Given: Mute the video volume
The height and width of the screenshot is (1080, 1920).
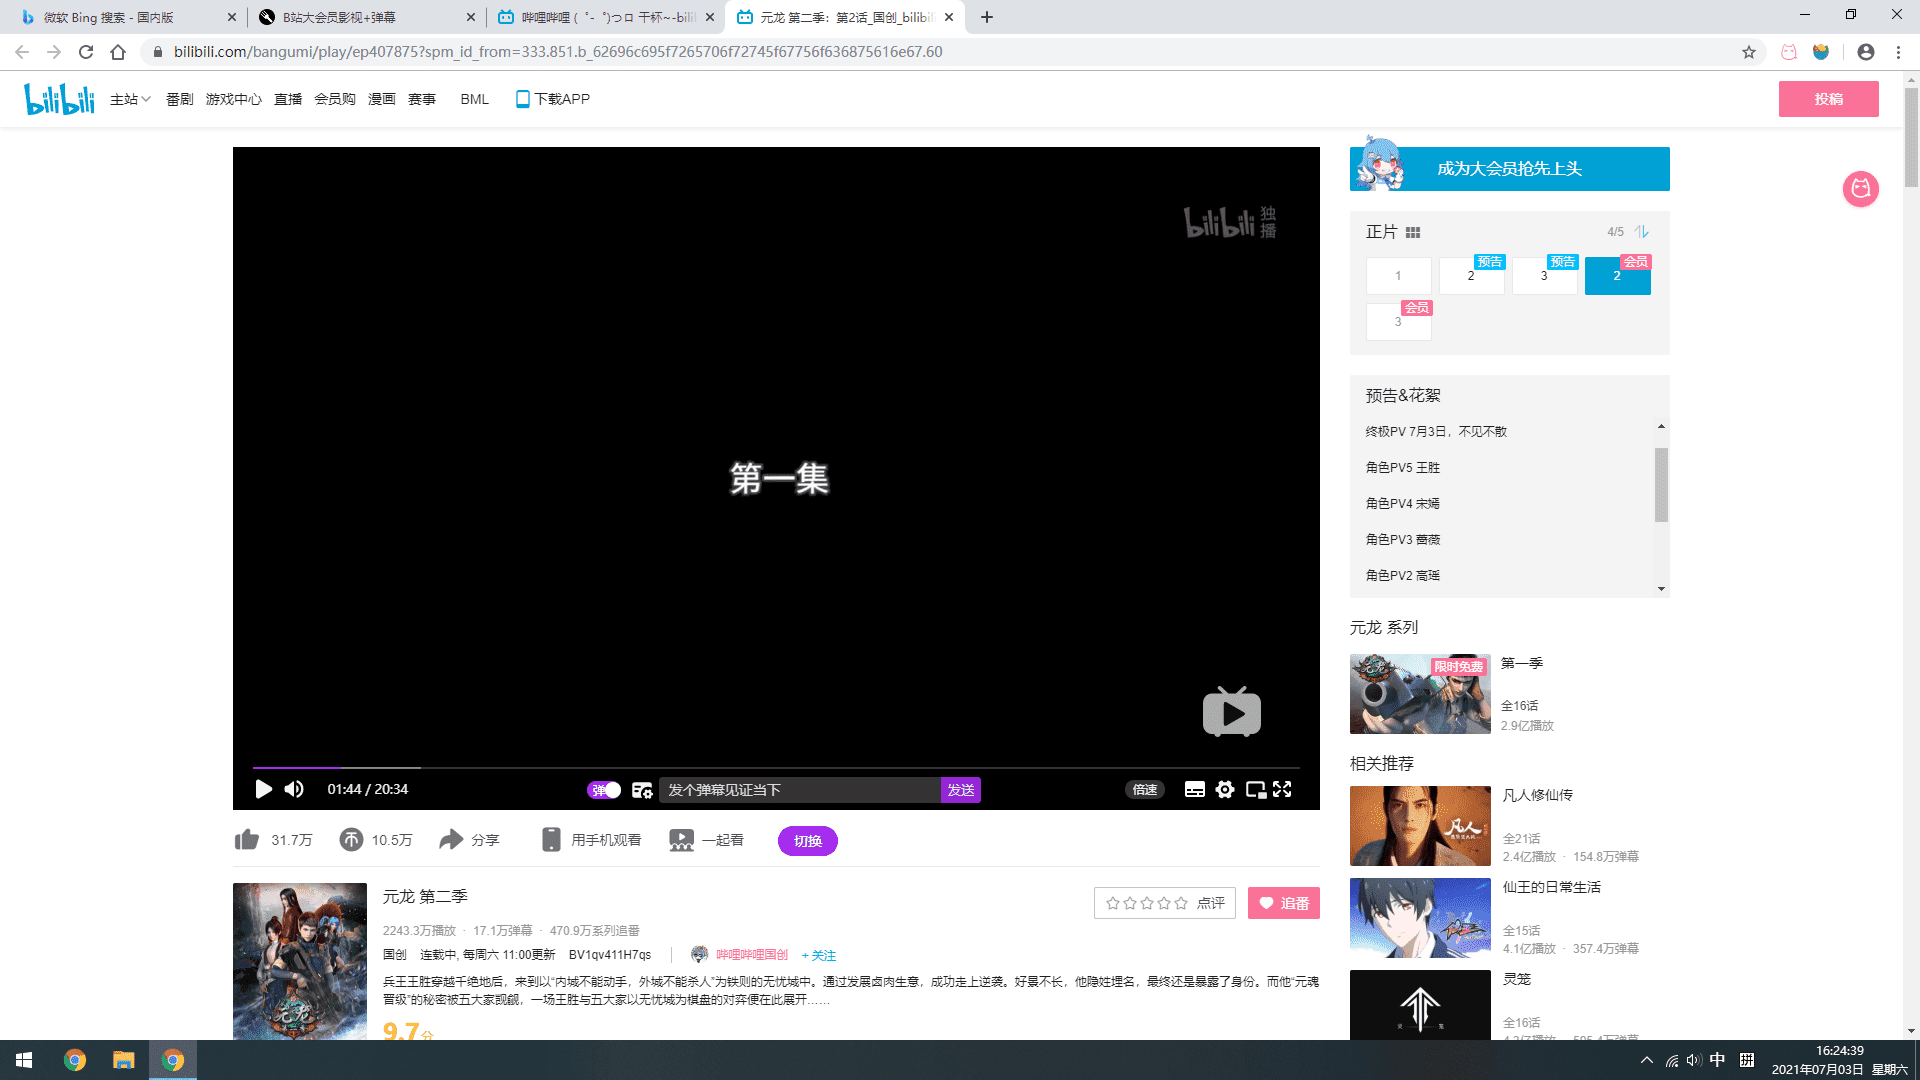Looking at the screenshot, I should (x=294, y=789).
